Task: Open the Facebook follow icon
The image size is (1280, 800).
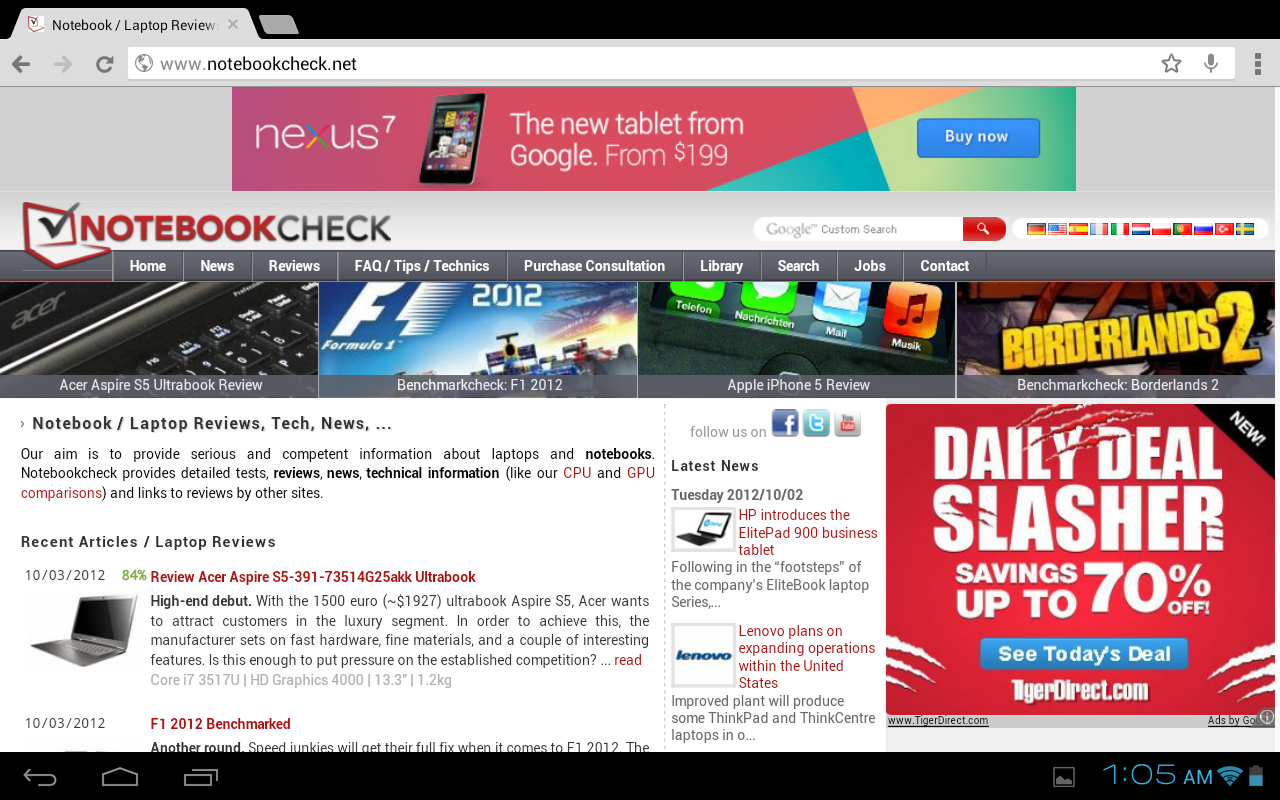Action: coord(785,423)
